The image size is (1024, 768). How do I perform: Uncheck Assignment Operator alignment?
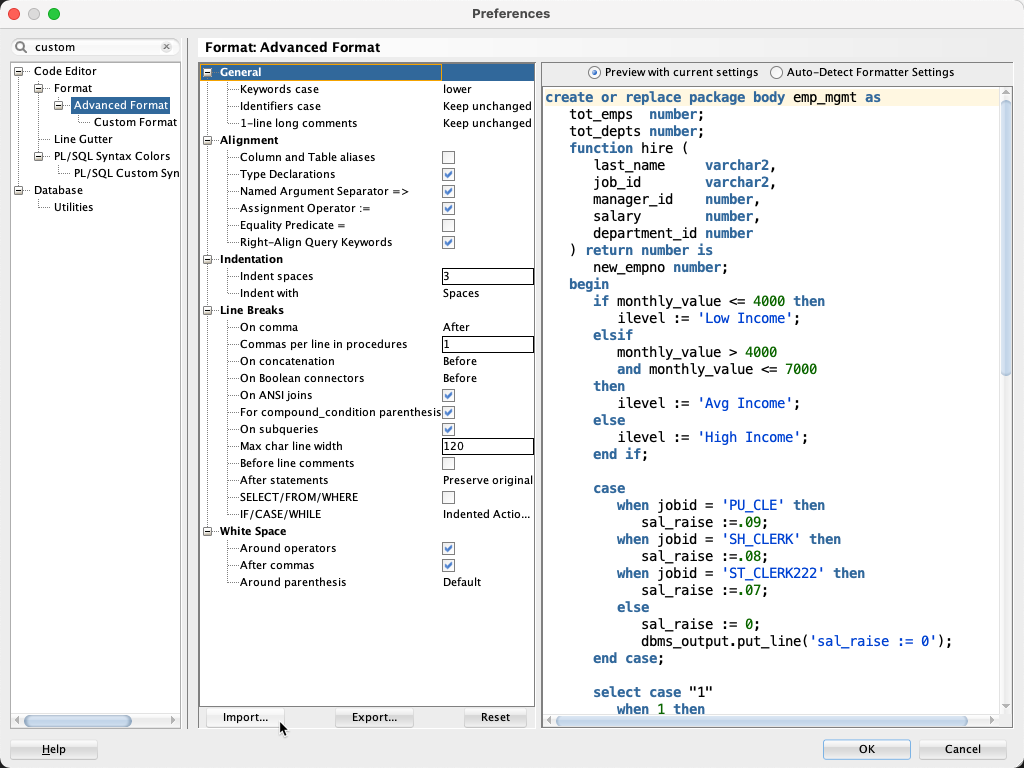click(x=448, y=208)
